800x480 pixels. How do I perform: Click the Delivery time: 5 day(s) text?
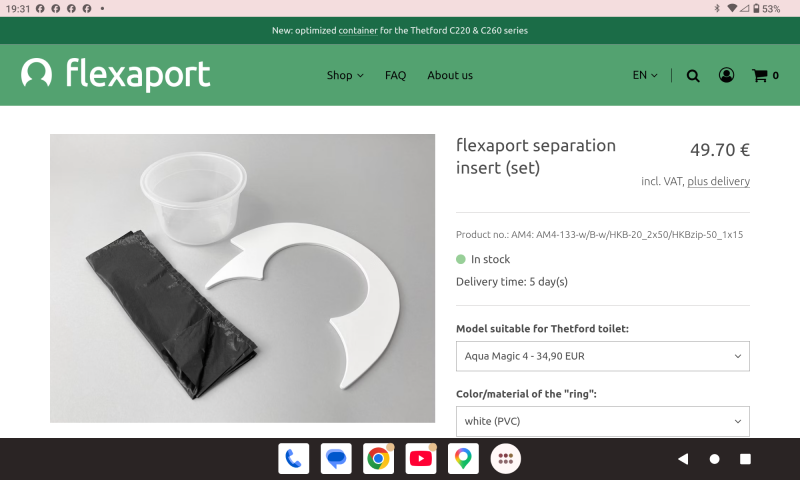512,282
